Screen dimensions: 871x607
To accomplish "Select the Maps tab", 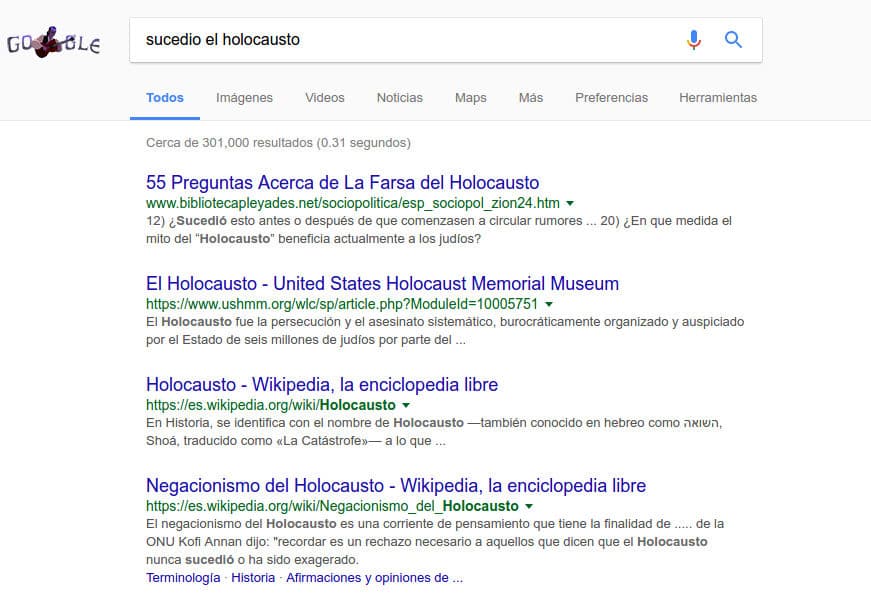I will pos(470,98).
